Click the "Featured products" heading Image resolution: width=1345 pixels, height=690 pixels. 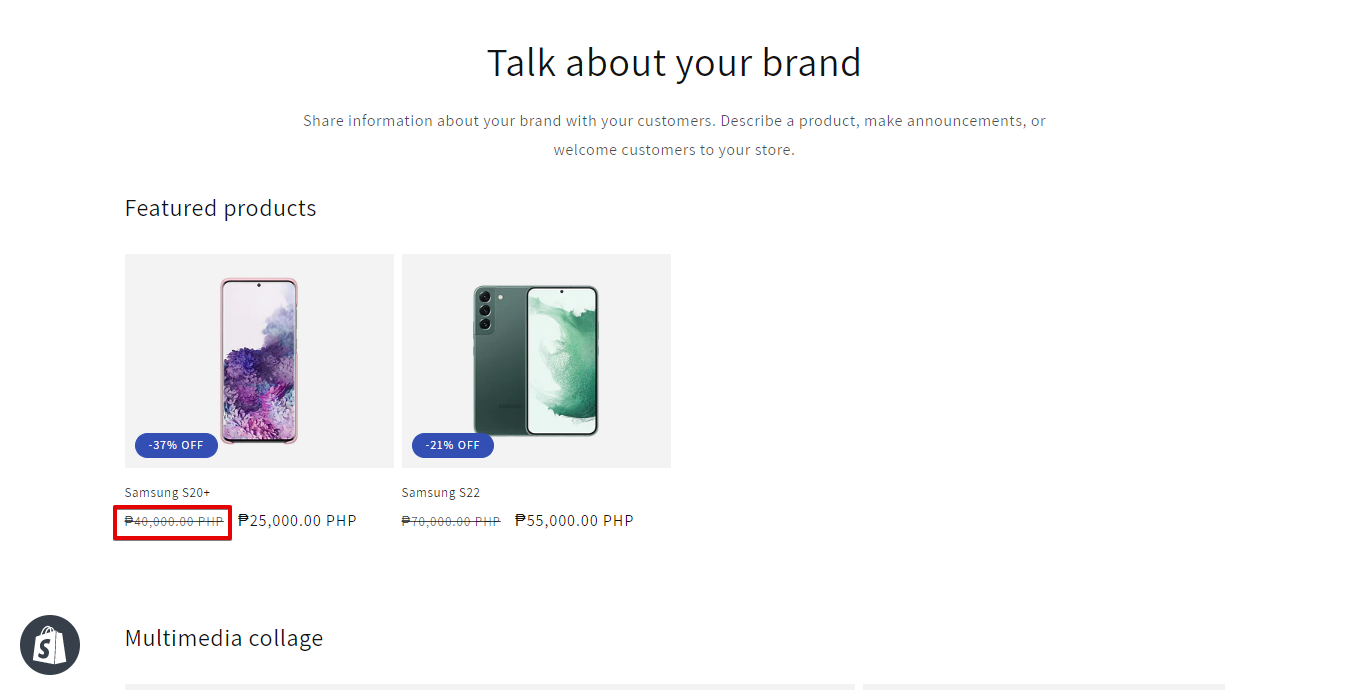(220, 208)
